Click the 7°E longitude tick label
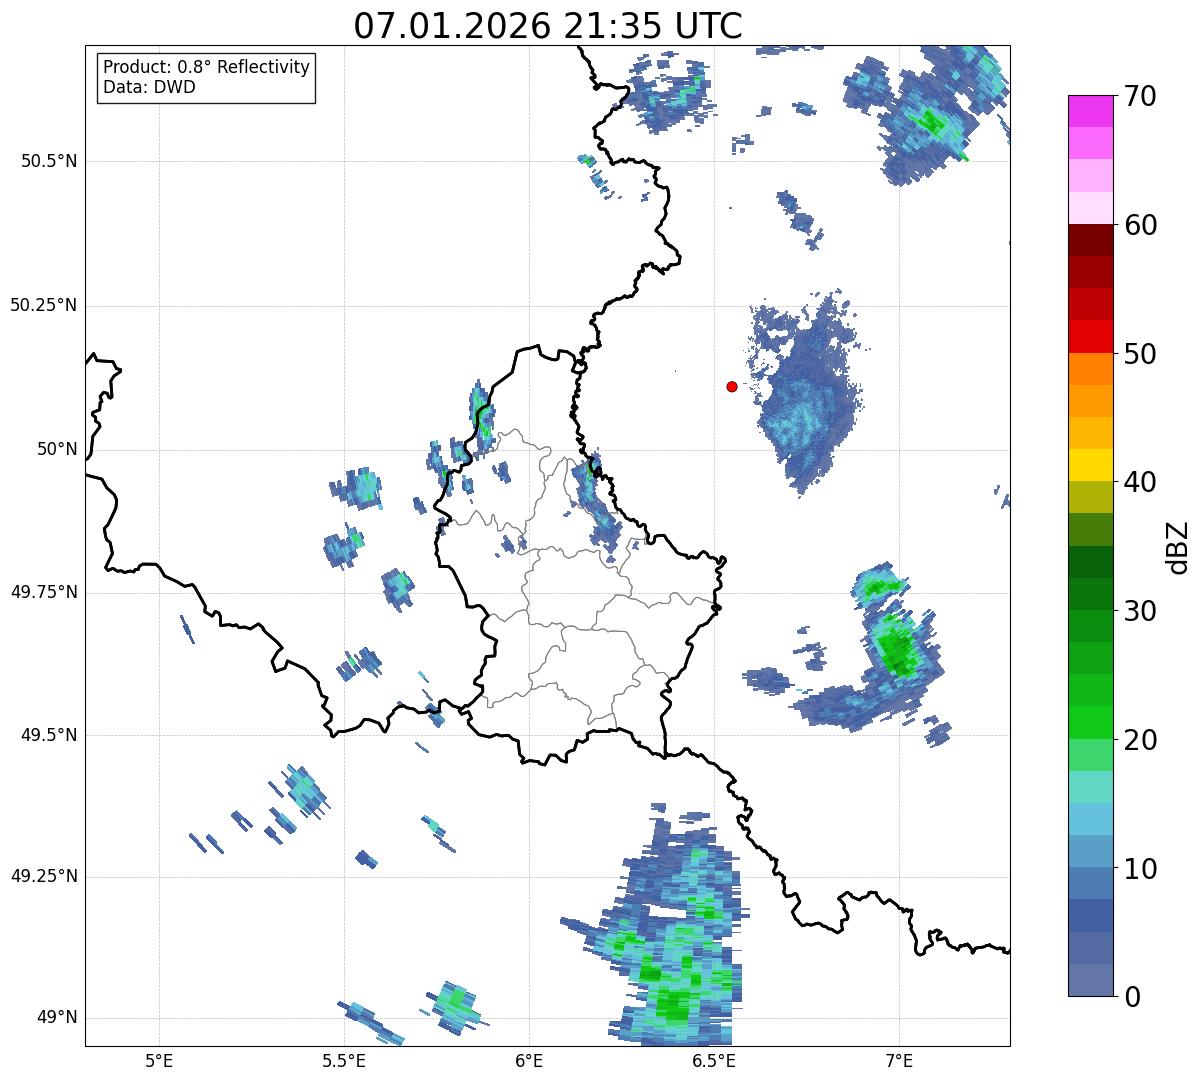This screenshot has width=1202, height=1081. (x=899, y=1060)
